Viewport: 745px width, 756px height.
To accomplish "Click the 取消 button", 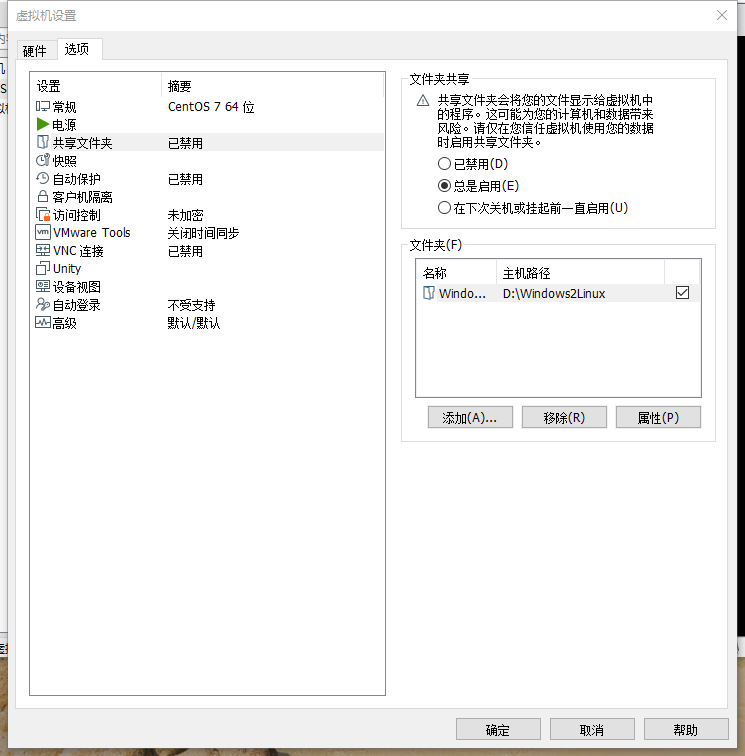I will (592, 729).
